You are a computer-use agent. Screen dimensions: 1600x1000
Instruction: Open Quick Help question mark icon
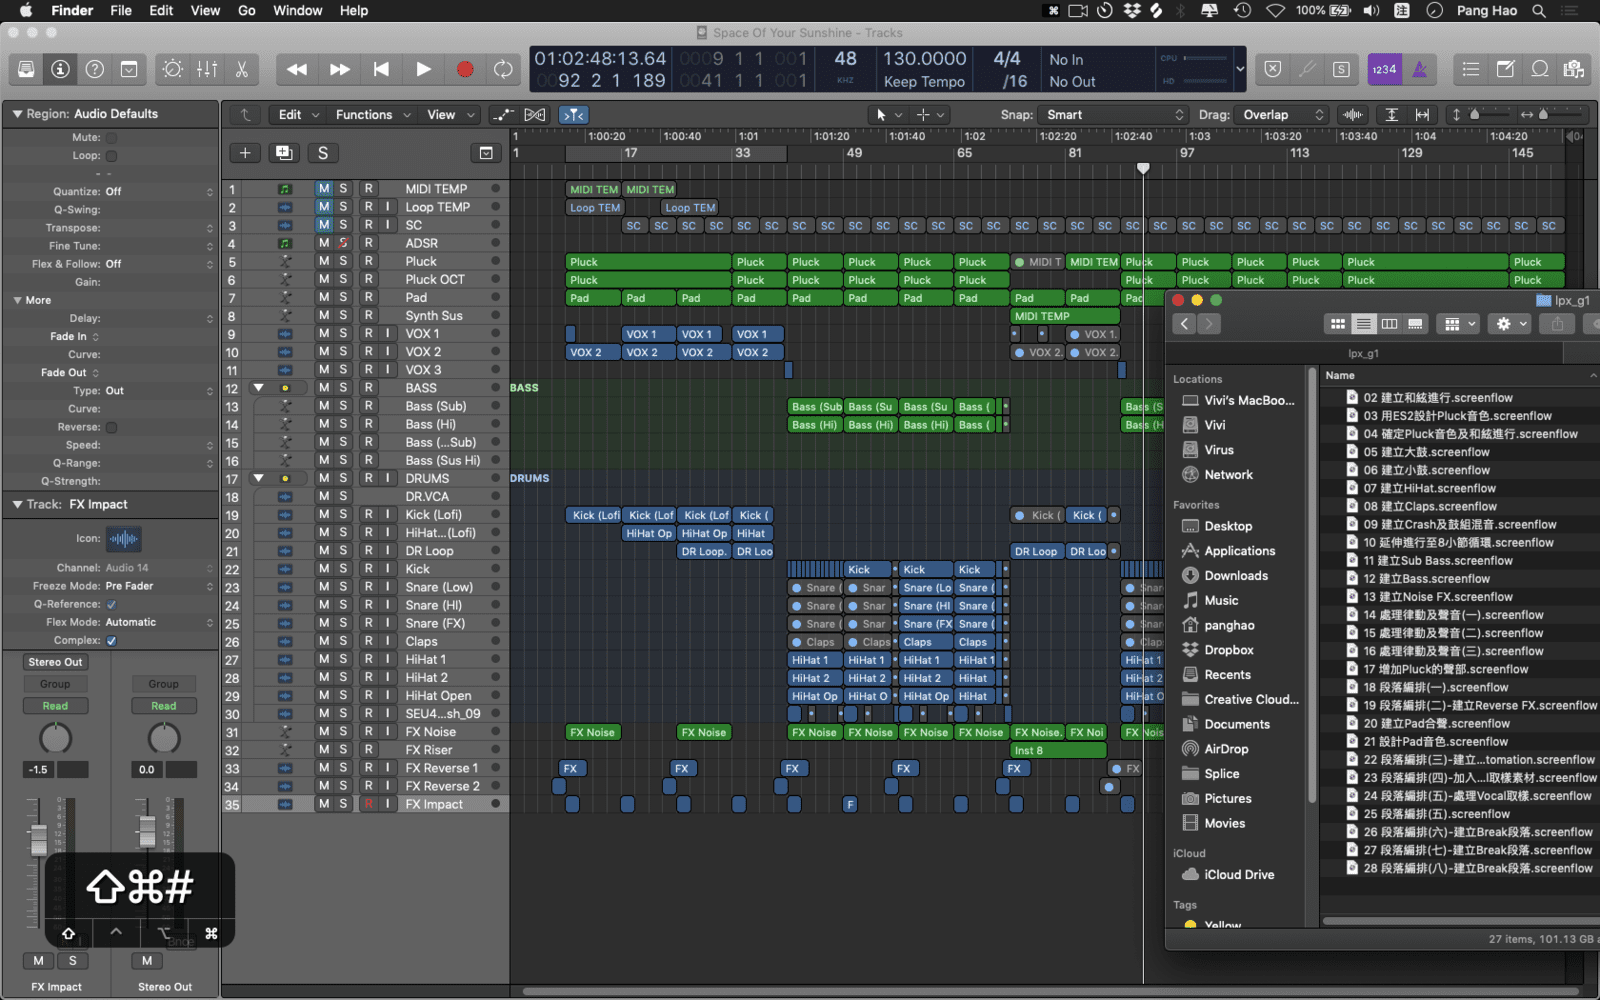click(95, 69)
